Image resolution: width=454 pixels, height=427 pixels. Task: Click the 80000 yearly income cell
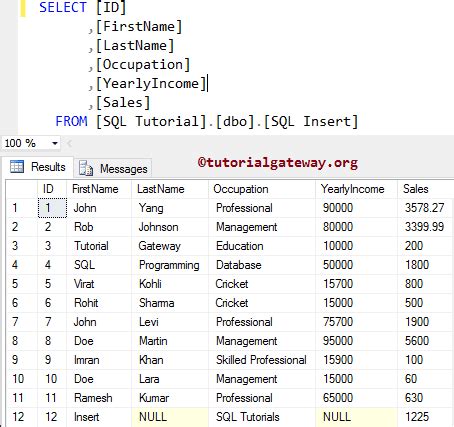click(x=356, y=227)
